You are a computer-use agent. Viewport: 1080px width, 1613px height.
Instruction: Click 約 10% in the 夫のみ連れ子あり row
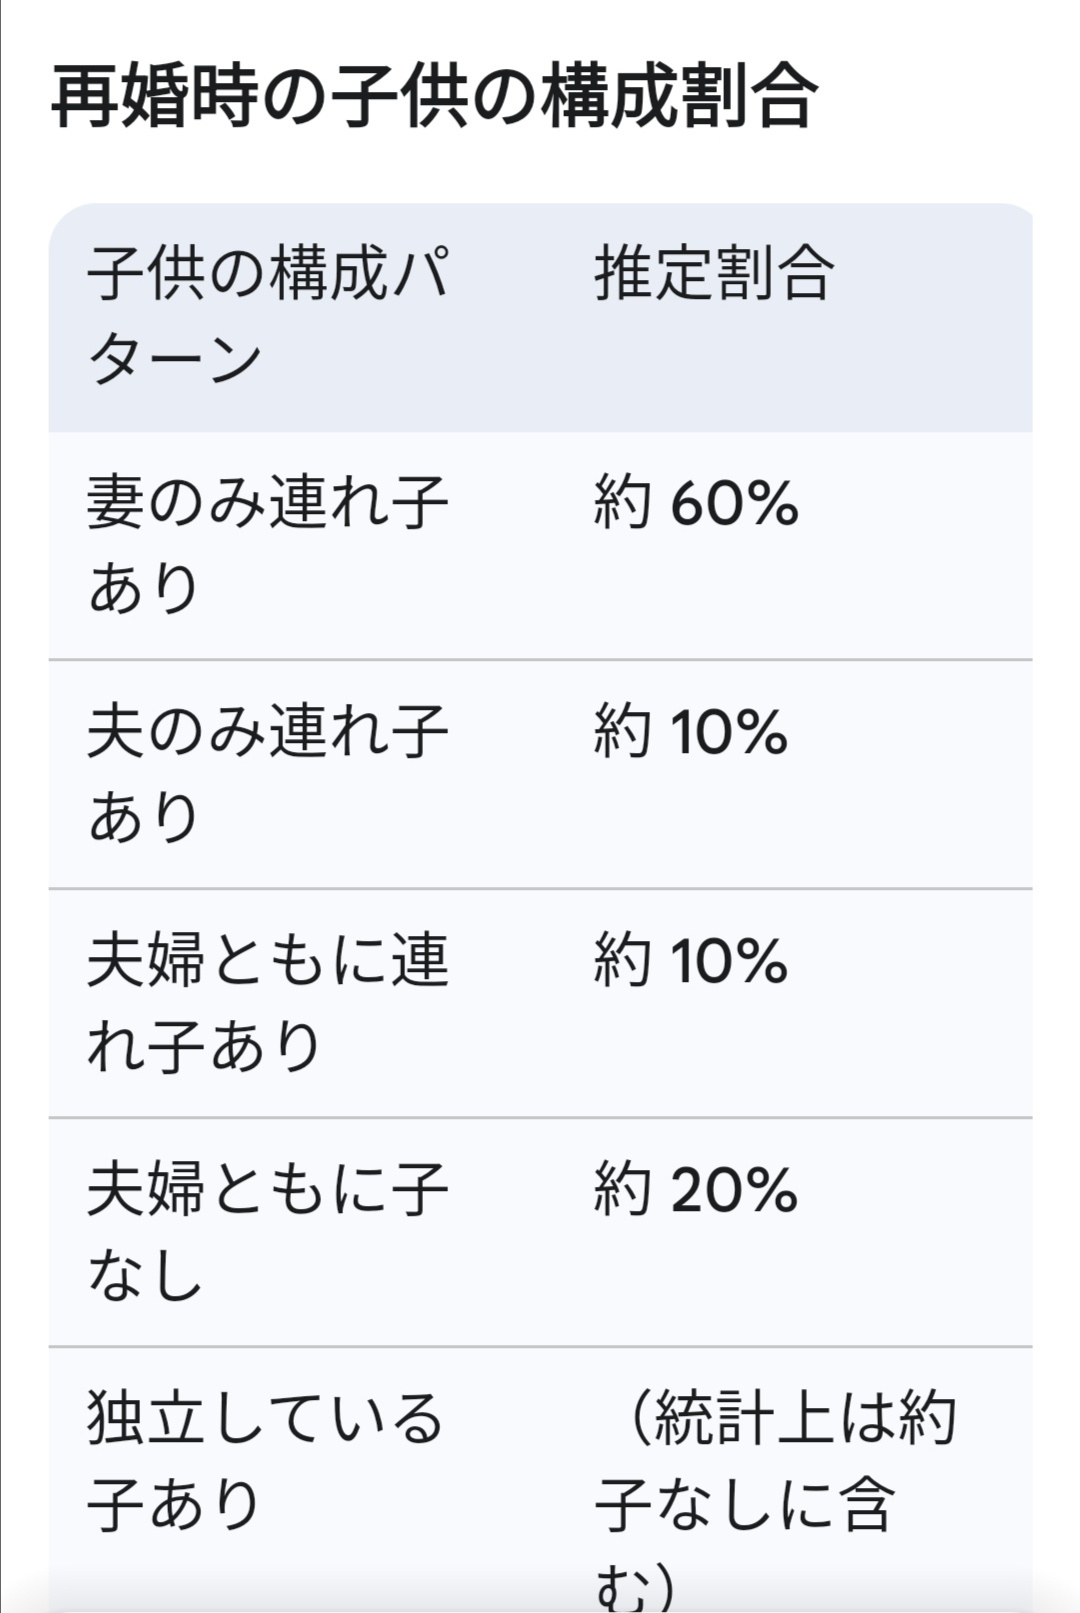[691, 731]
